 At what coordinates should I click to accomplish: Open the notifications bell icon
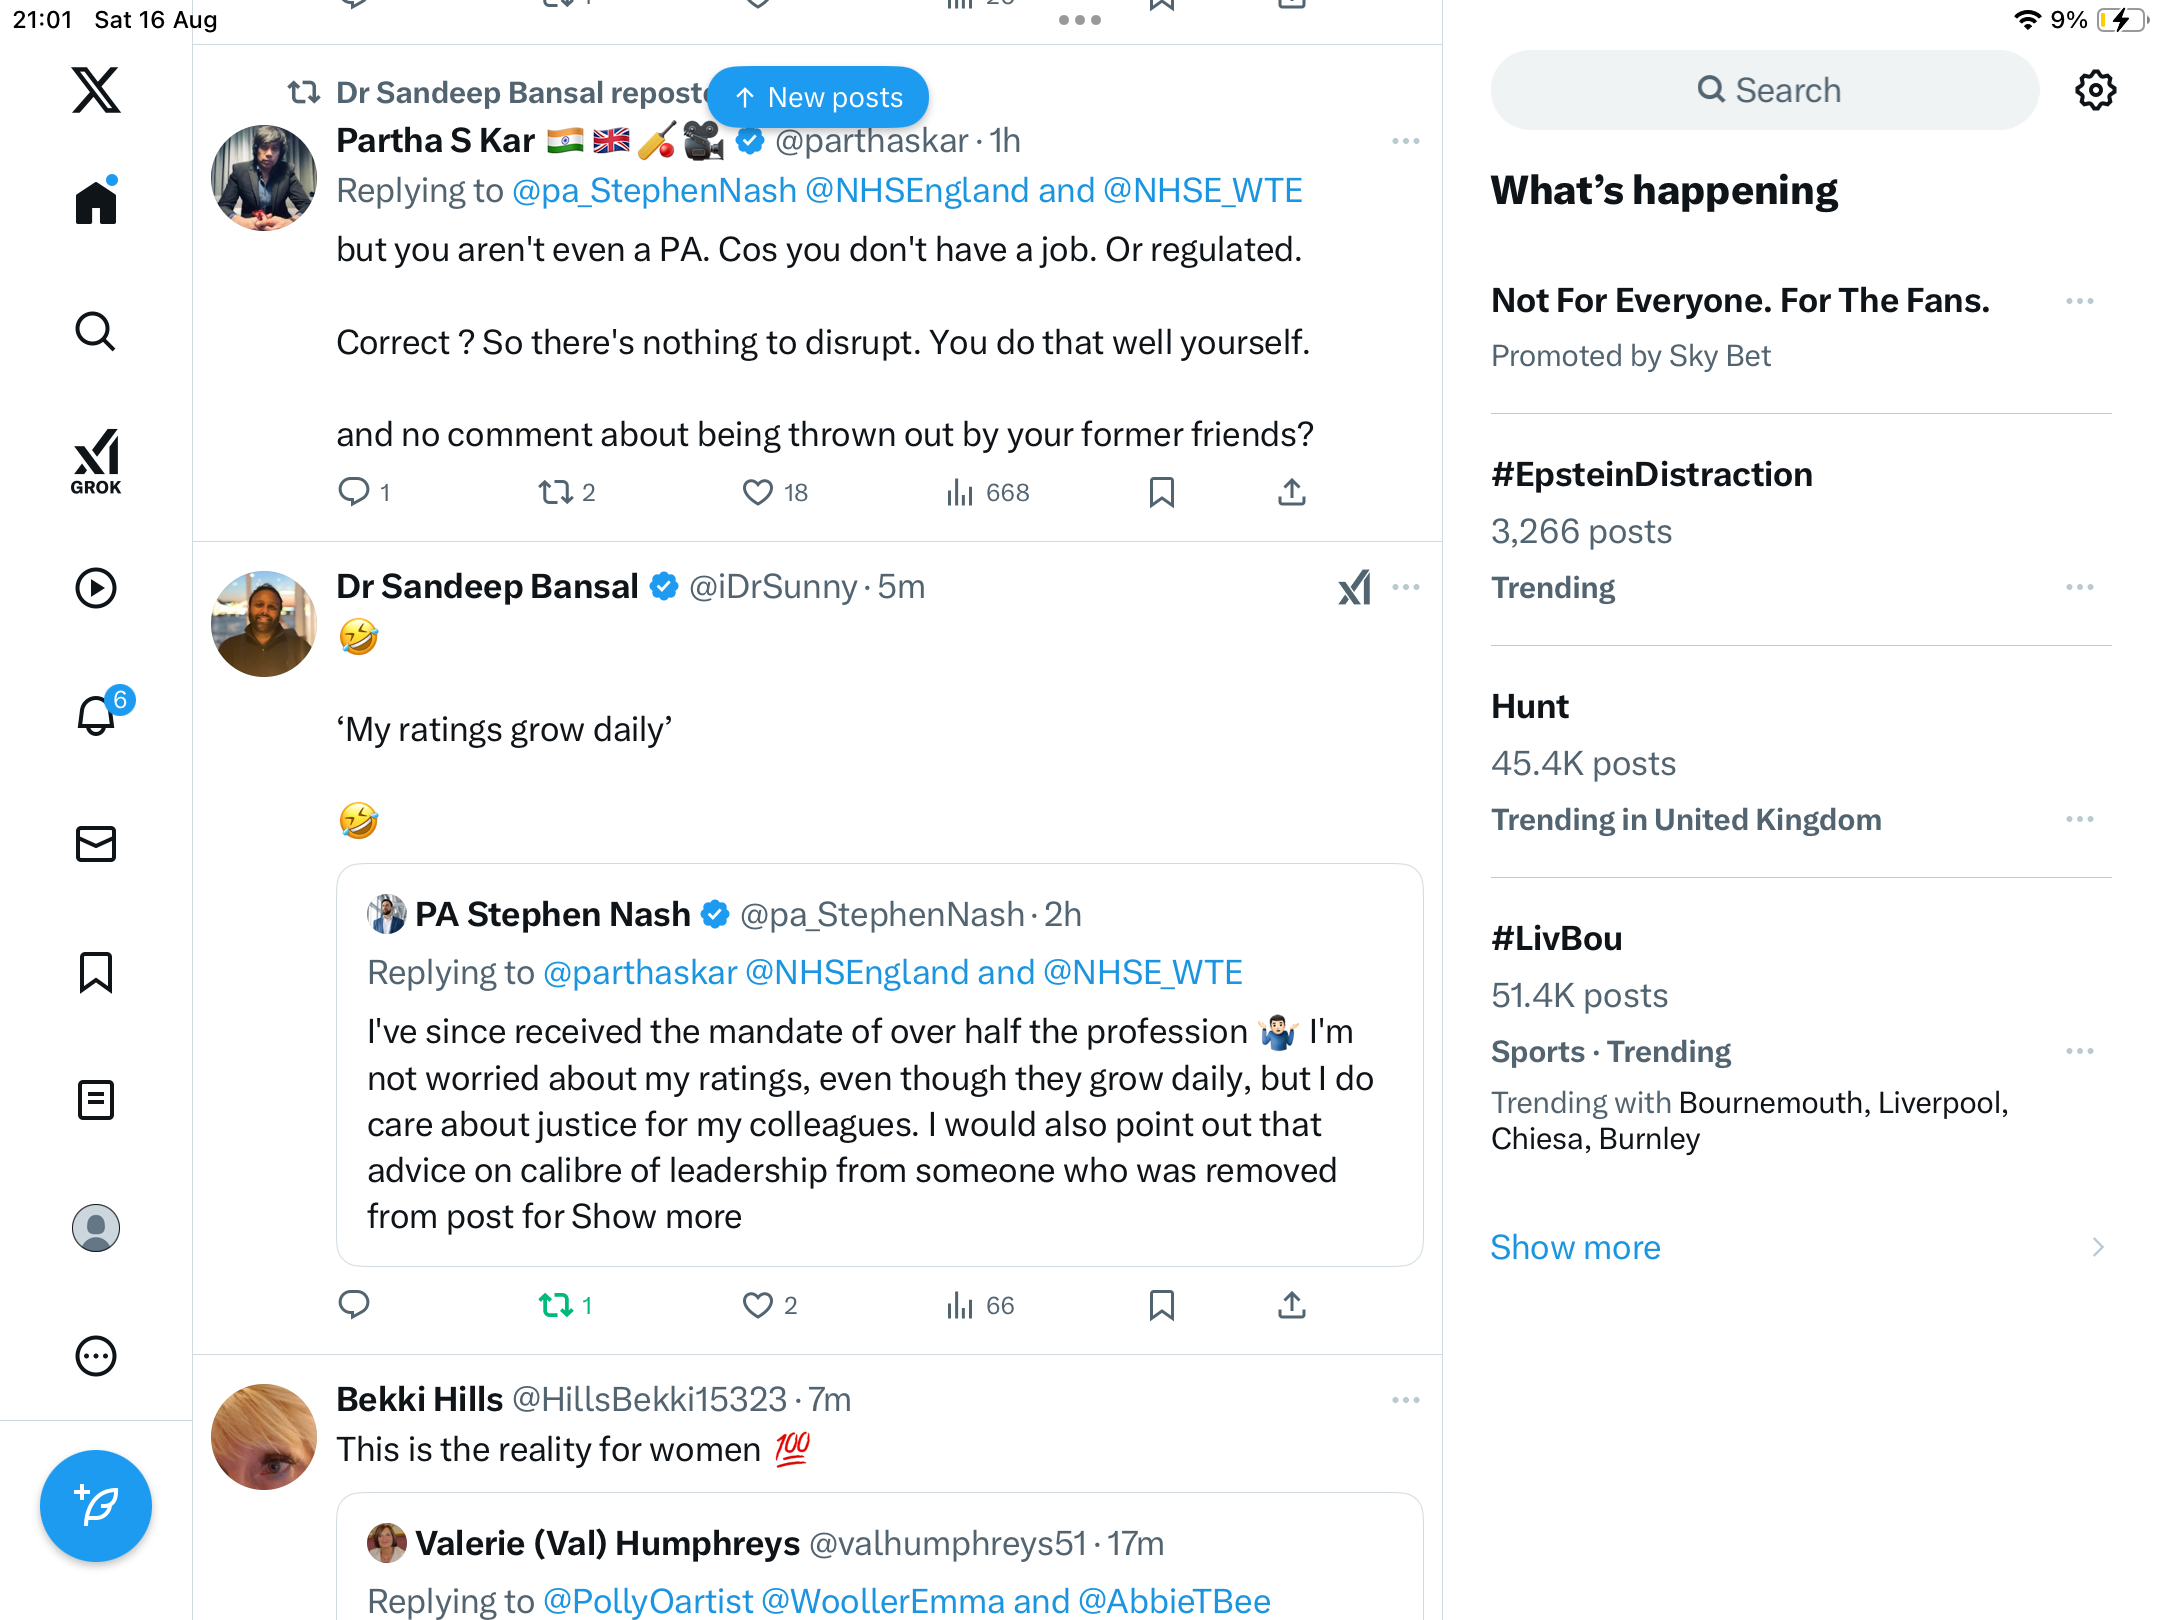96,716
